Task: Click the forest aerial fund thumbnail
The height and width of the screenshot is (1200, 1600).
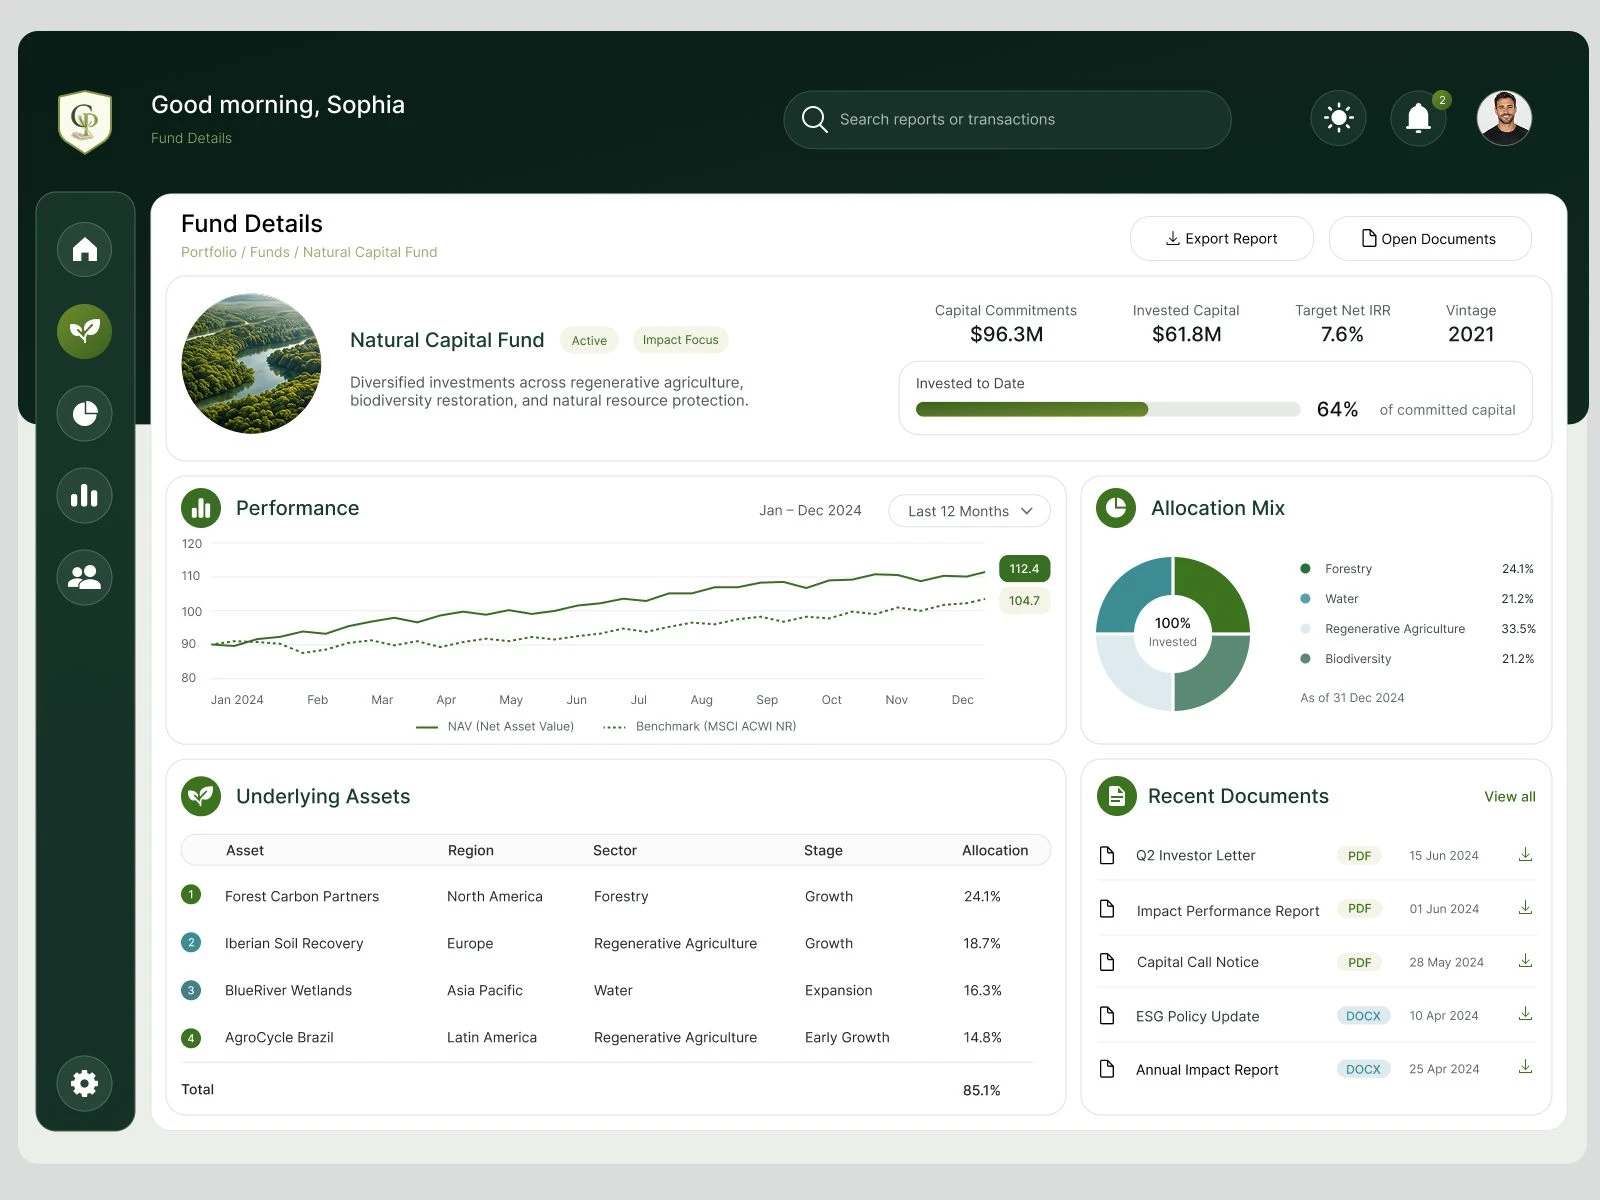Action: click(x=251, y=363)
